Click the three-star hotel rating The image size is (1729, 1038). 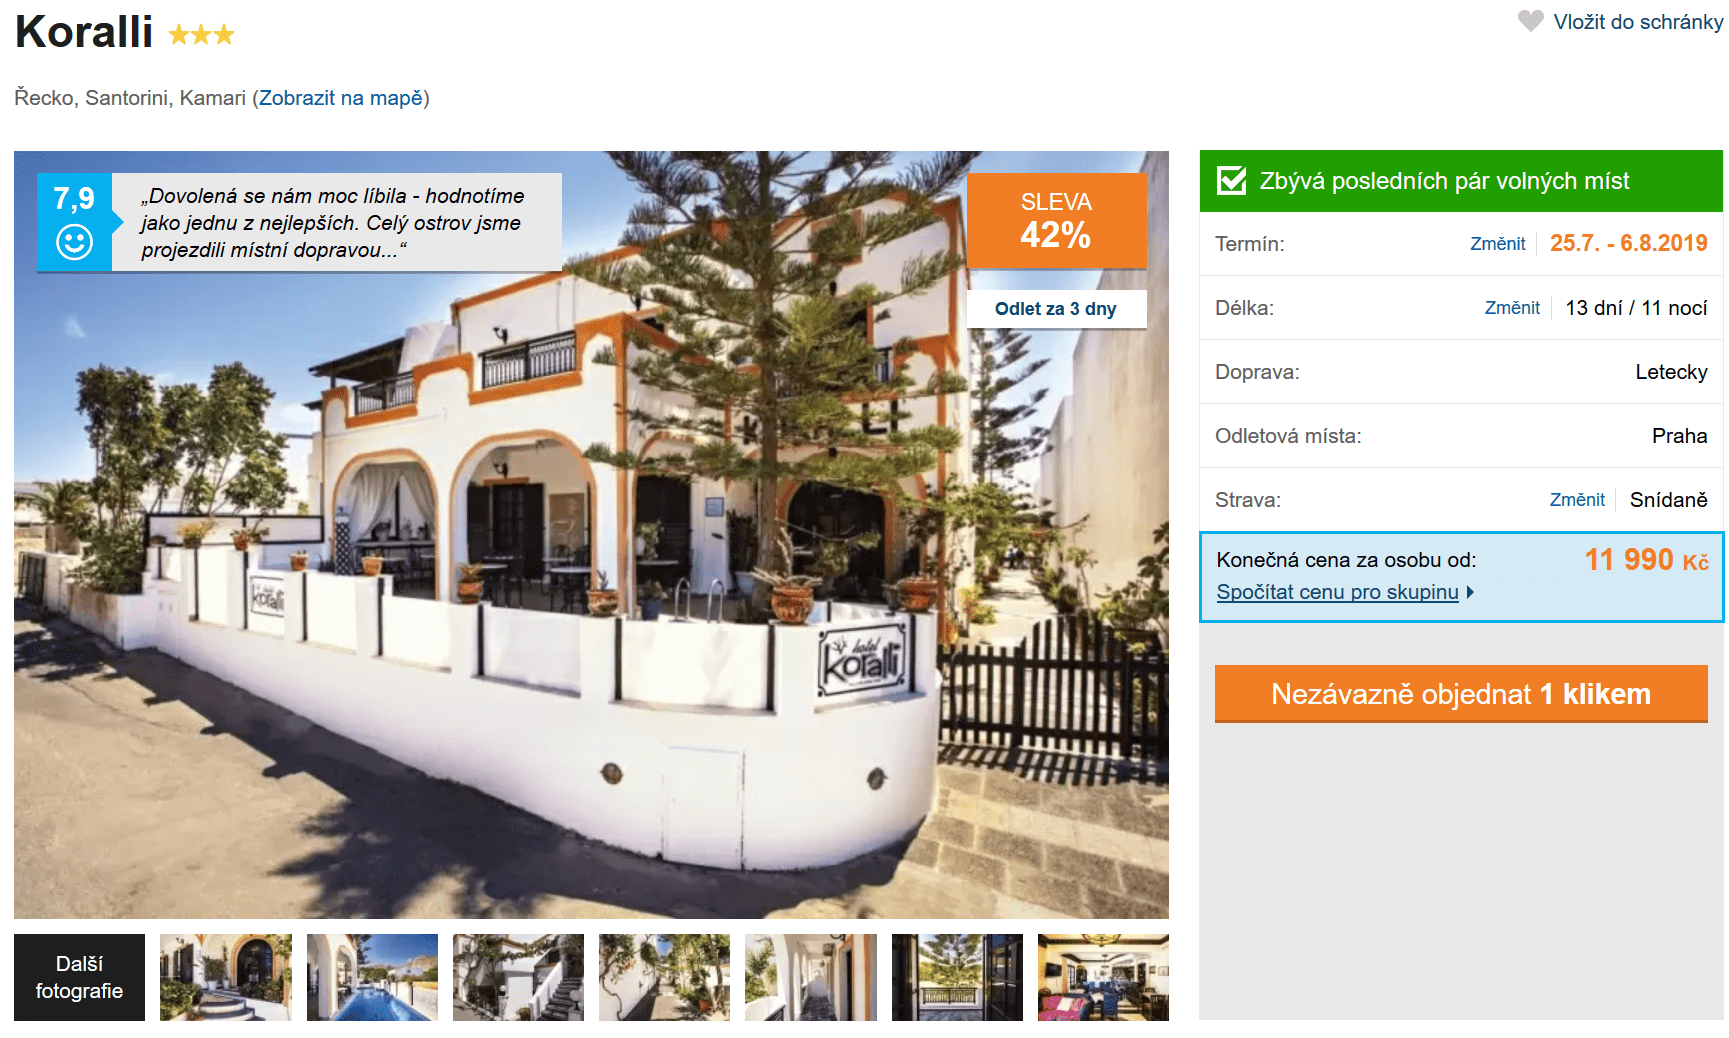201,35
